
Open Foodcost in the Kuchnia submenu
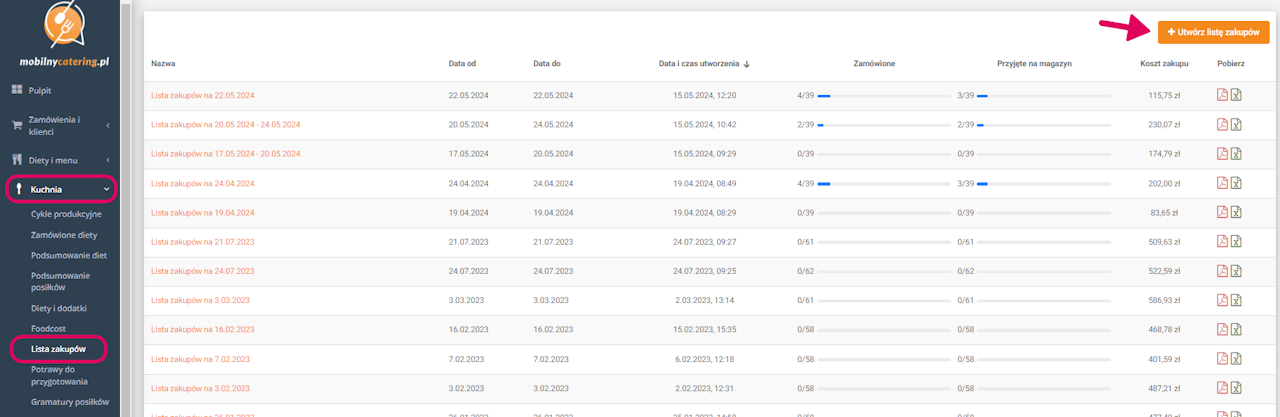(50, 328)
